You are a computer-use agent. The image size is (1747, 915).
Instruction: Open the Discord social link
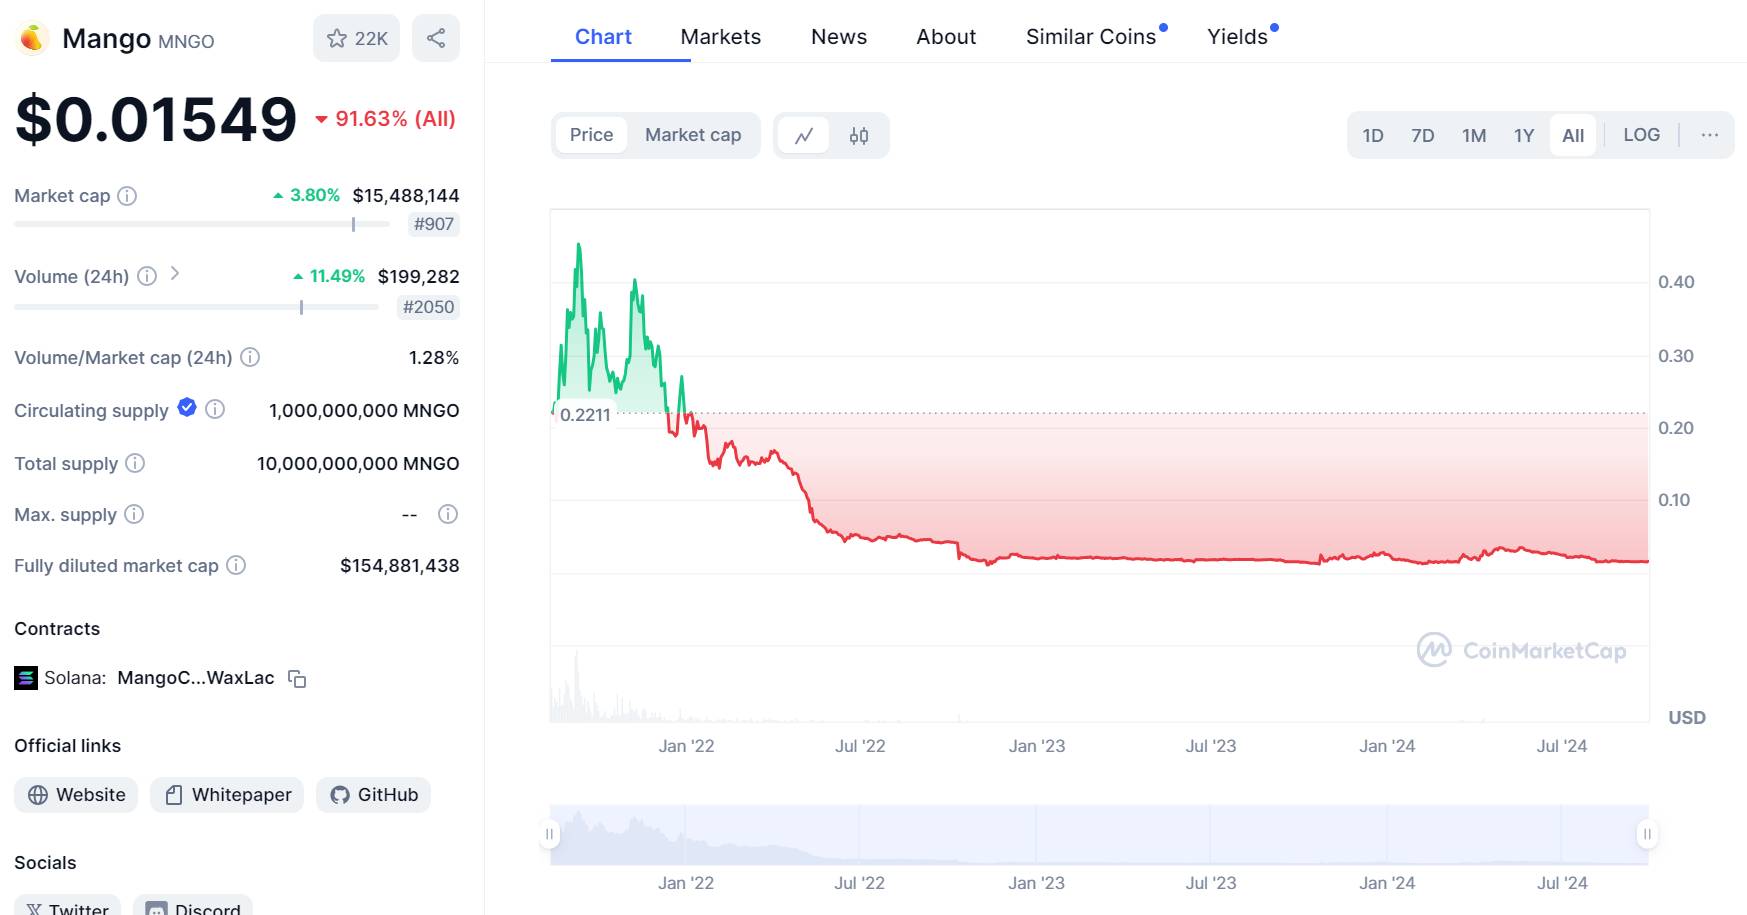[x=193, y=905]
